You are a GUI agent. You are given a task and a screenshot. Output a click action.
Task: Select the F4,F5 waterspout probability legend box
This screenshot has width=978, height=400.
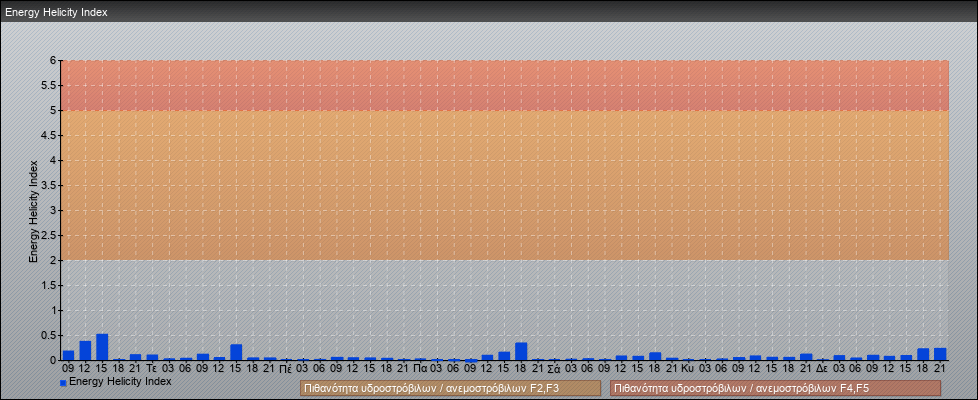tap(775, 388)
